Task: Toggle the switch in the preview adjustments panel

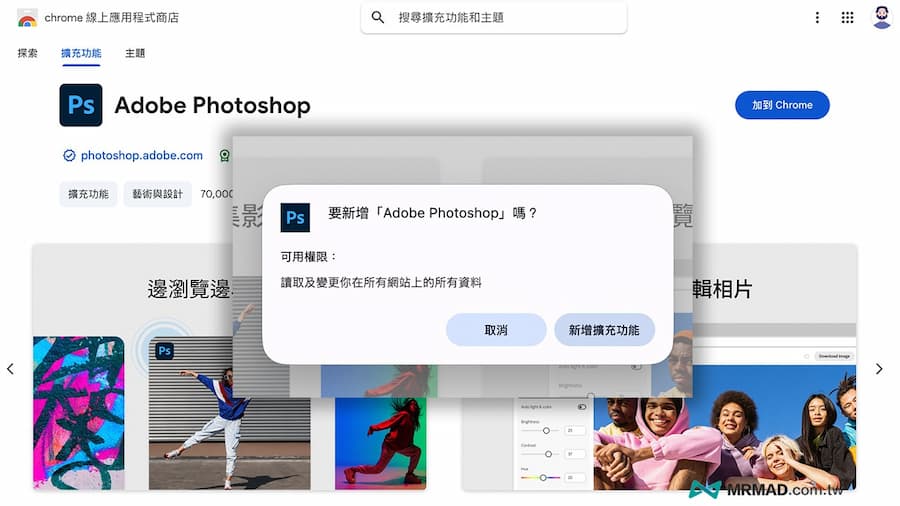Action: (x=581, y=407)
